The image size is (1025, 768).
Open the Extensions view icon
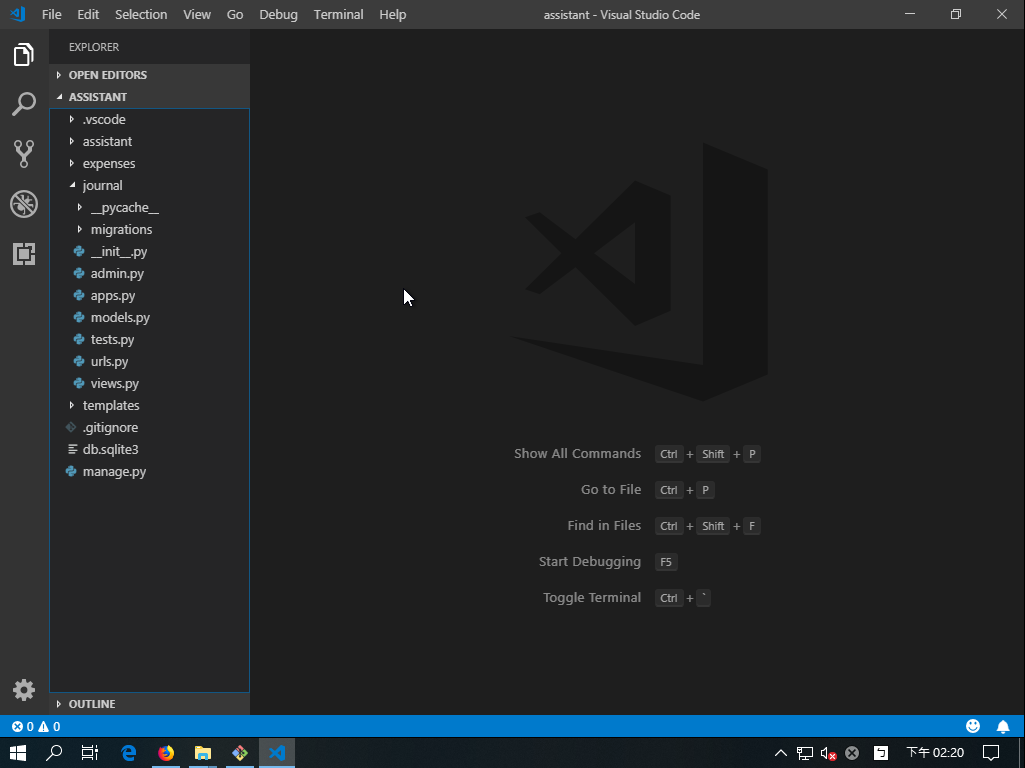(24, 254)
